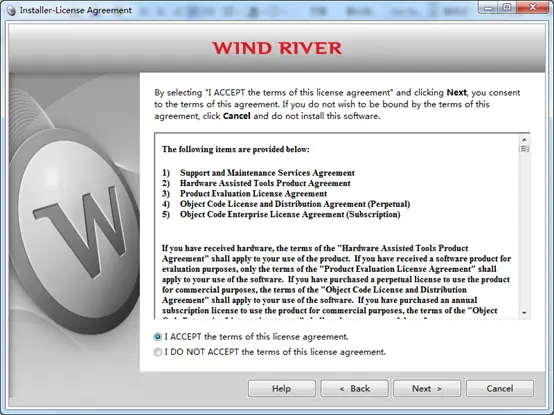The width and height of the screenshot is (554, 415).
Task: Click inside the license agreement text box
Action: 337,226
